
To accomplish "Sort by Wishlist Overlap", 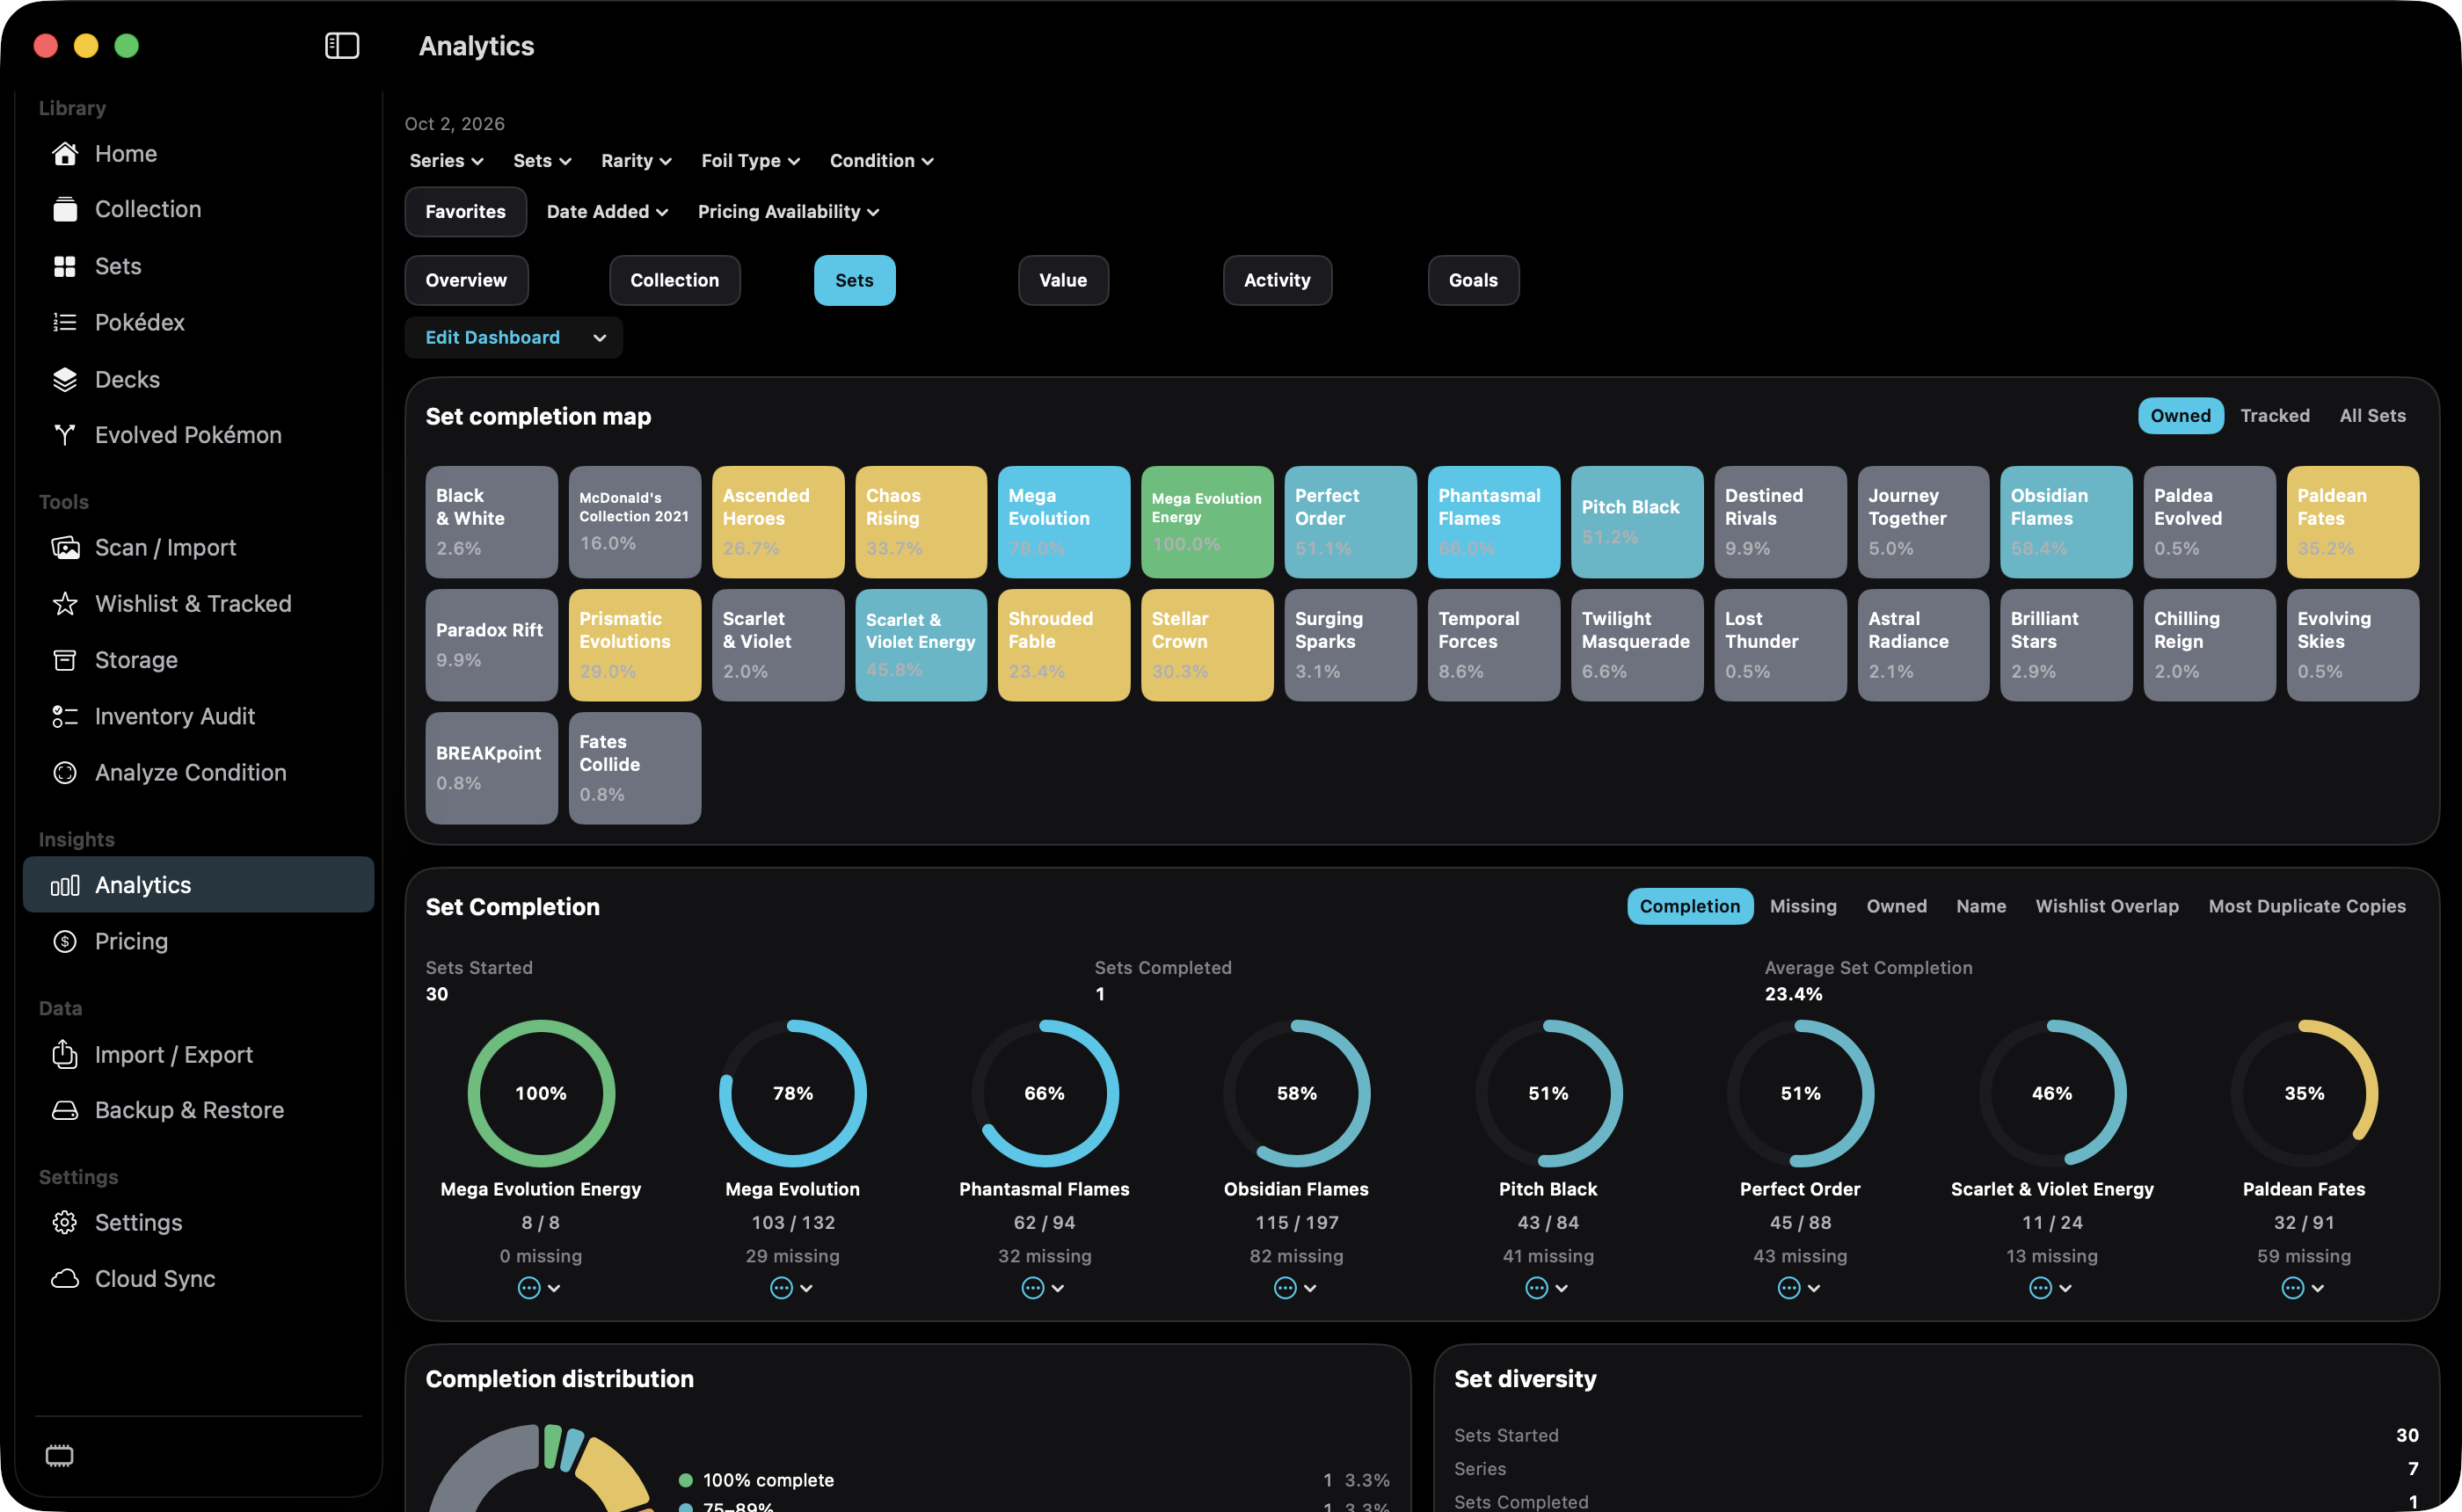I will (2106, 906).
